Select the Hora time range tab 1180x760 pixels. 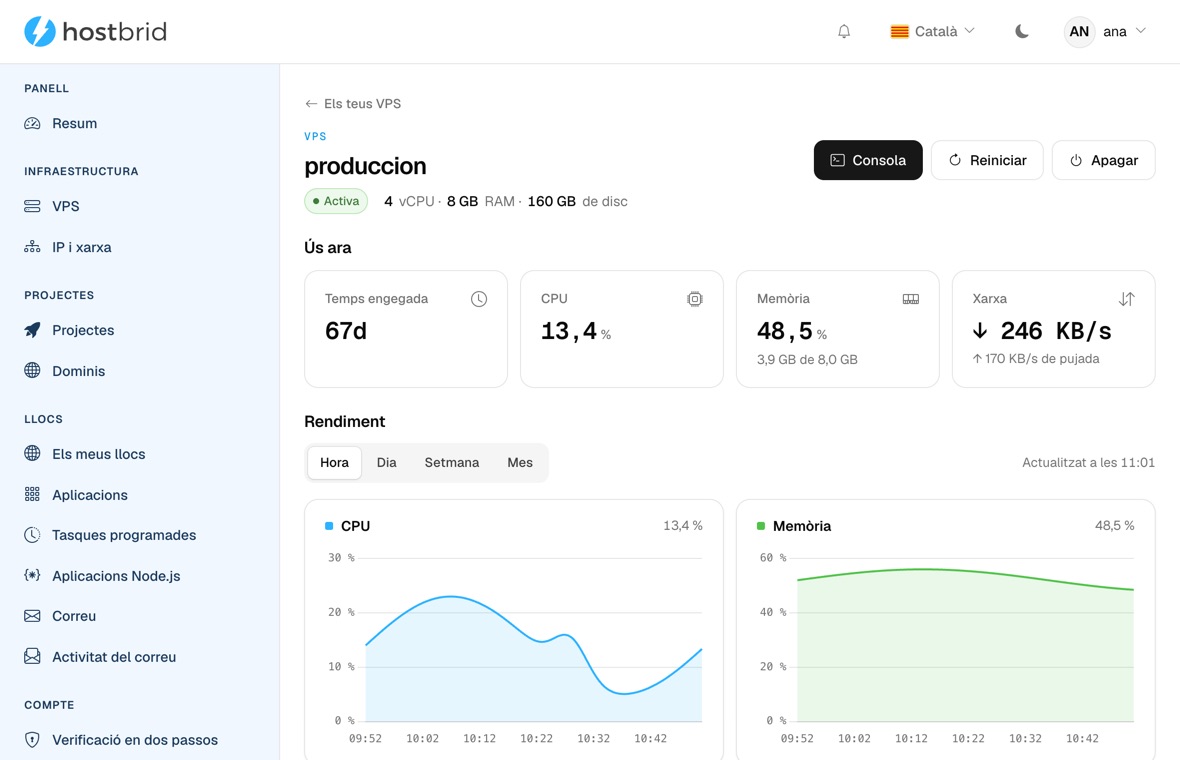[x=334, y=463]
